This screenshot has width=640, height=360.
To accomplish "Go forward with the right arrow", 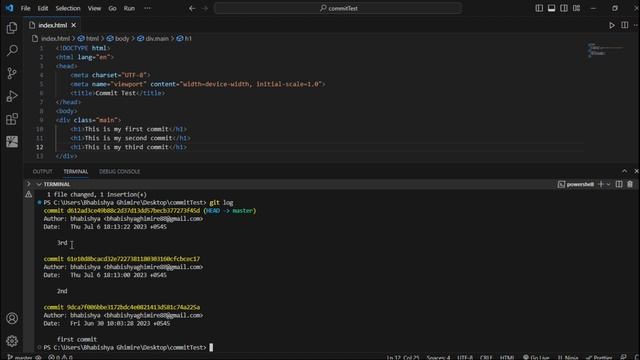I will (205, 8).
